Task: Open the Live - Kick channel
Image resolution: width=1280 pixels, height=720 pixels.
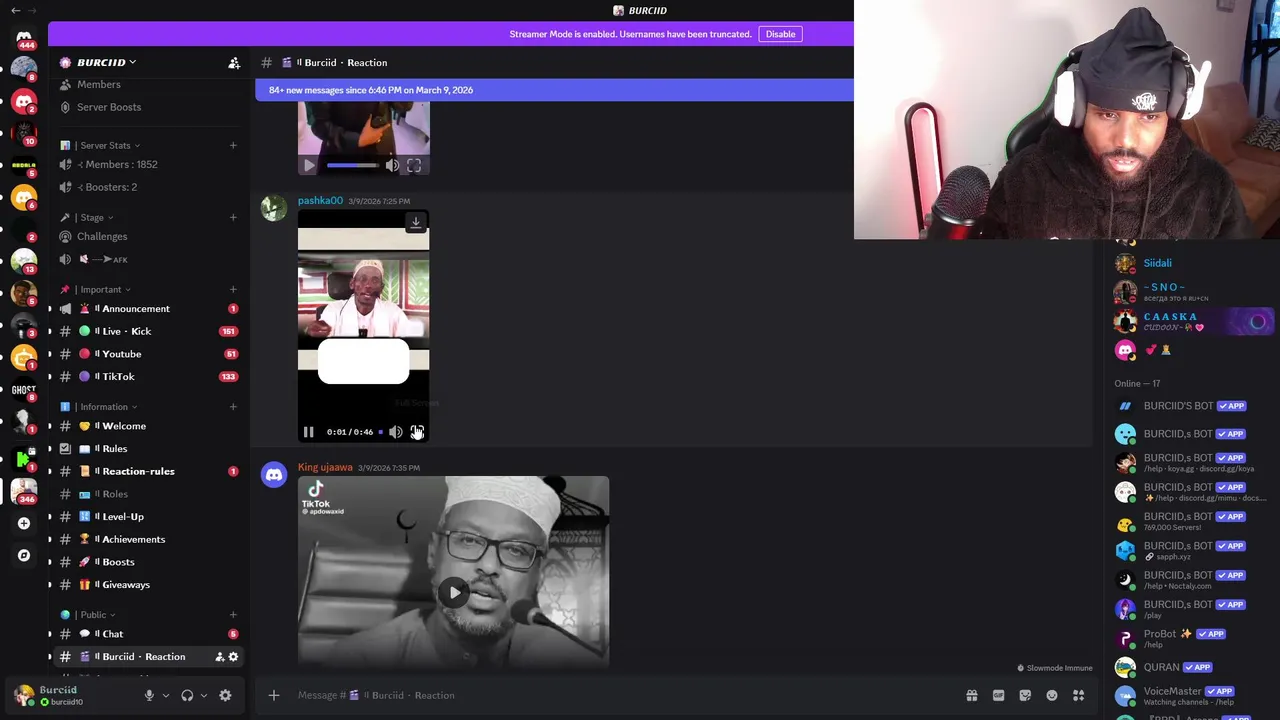Action: click(148, 331)
